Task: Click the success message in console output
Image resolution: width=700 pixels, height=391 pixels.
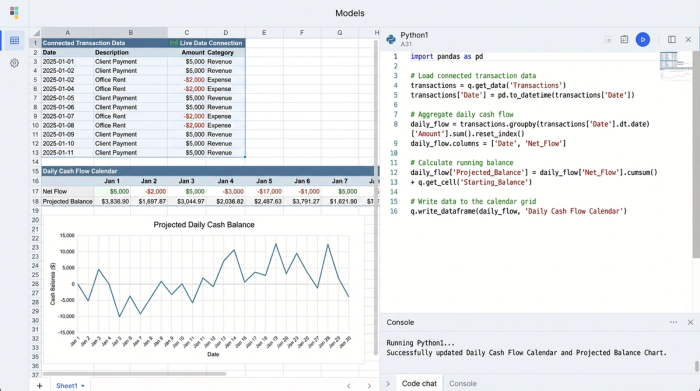Action: (x=526, y=353)
